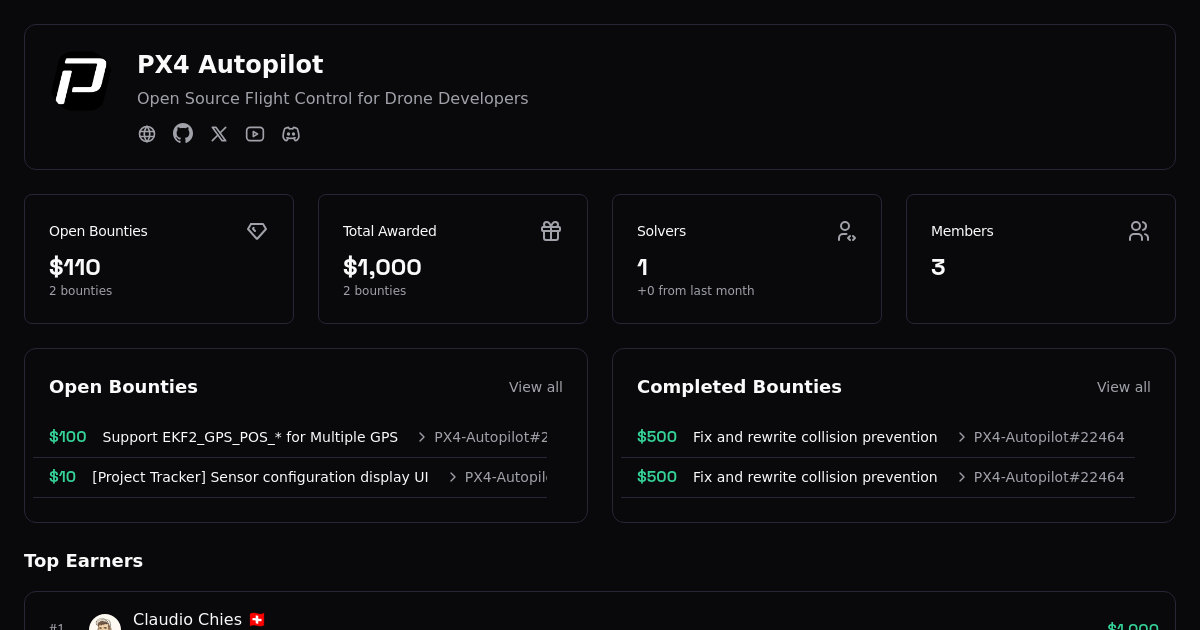Open View all under Open Bounties
This screenshot has width=1200, height=630.
536,387
